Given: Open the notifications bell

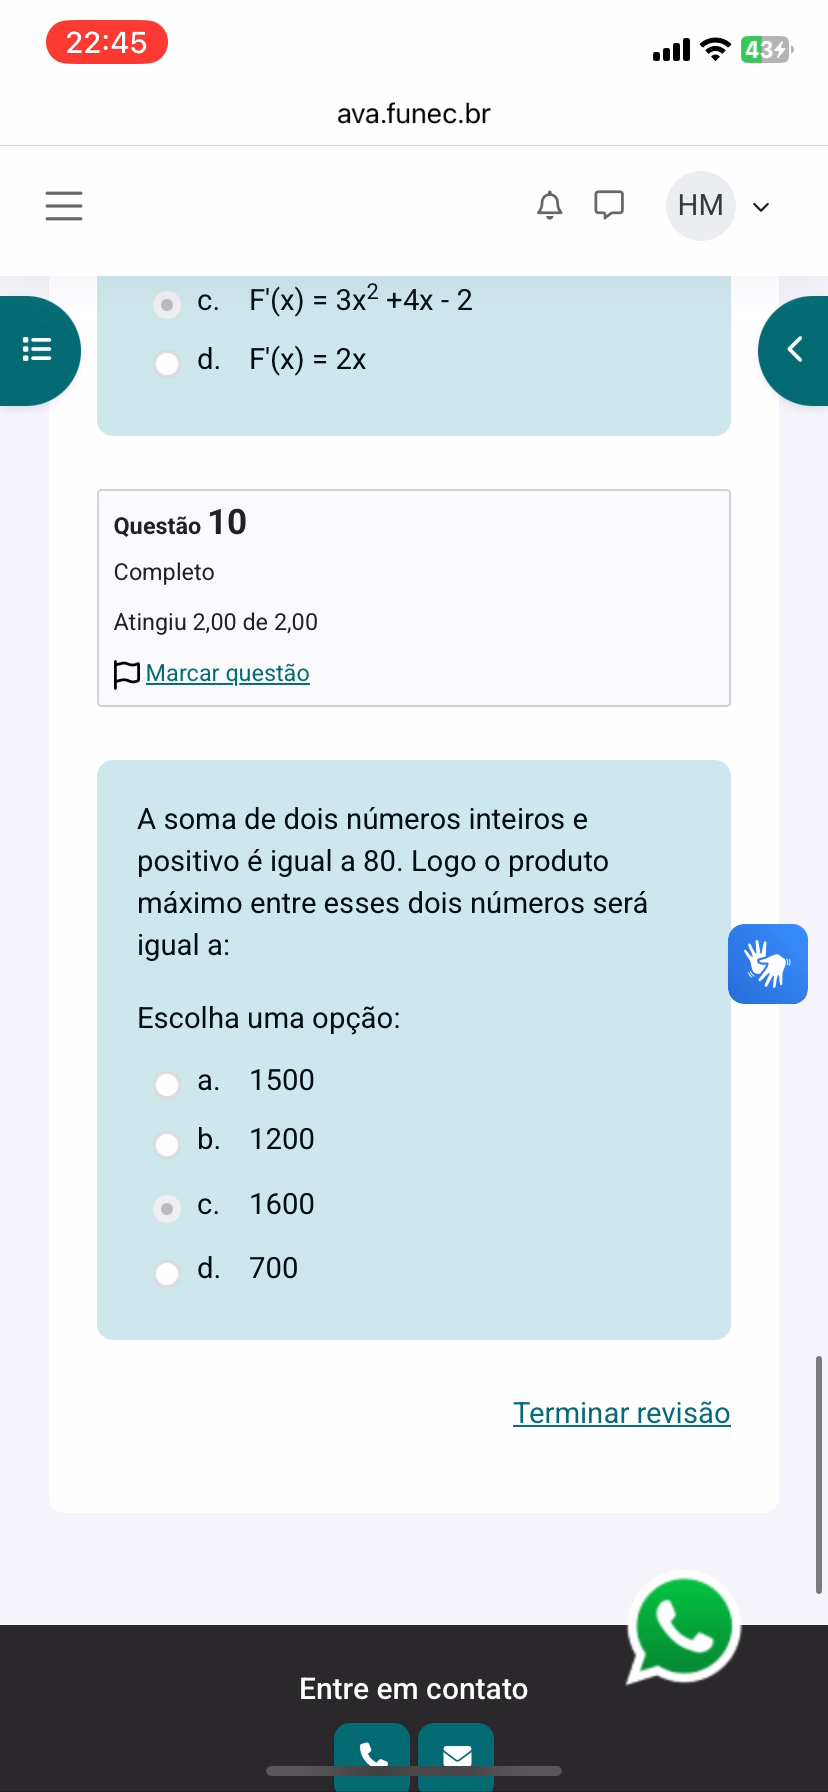Looking at the screenshot, I should pyautogui.click(x=550, y=205).
